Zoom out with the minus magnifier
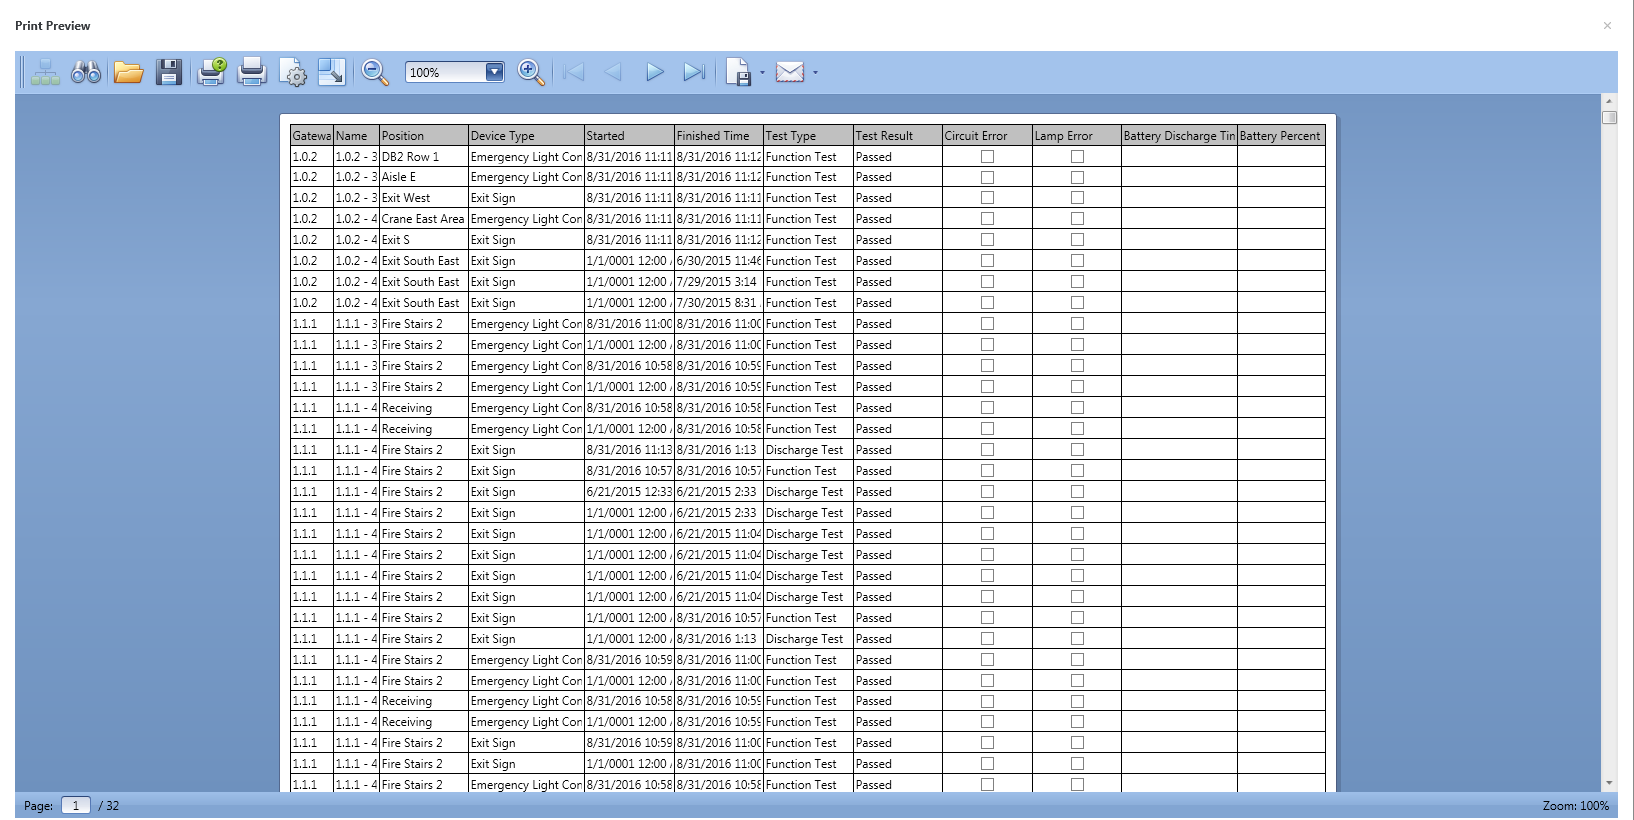The image size is (1634, 820). point(375,72)
